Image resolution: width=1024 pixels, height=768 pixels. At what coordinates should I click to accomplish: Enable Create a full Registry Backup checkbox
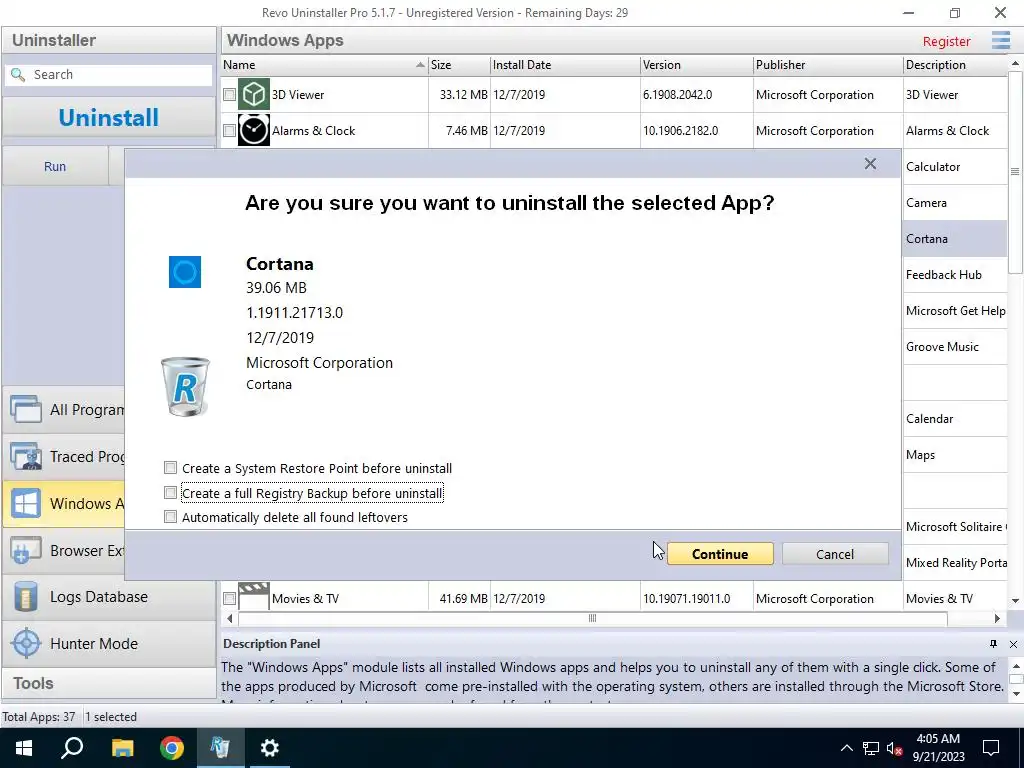(x=170, y=492)
